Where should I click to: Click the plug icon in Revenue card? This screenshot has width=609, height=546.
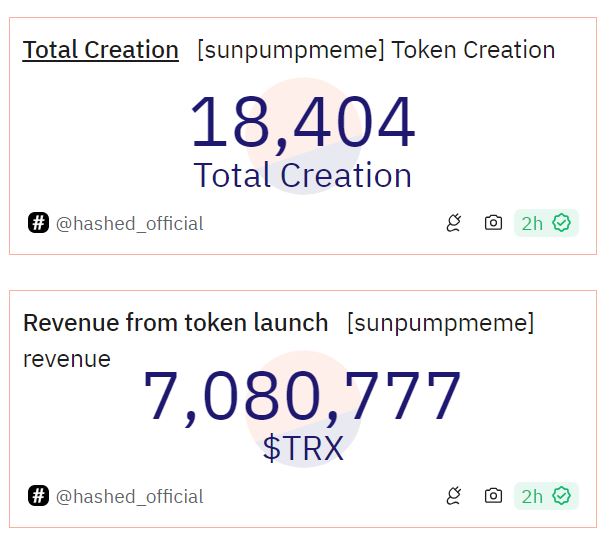click(454, 496)
